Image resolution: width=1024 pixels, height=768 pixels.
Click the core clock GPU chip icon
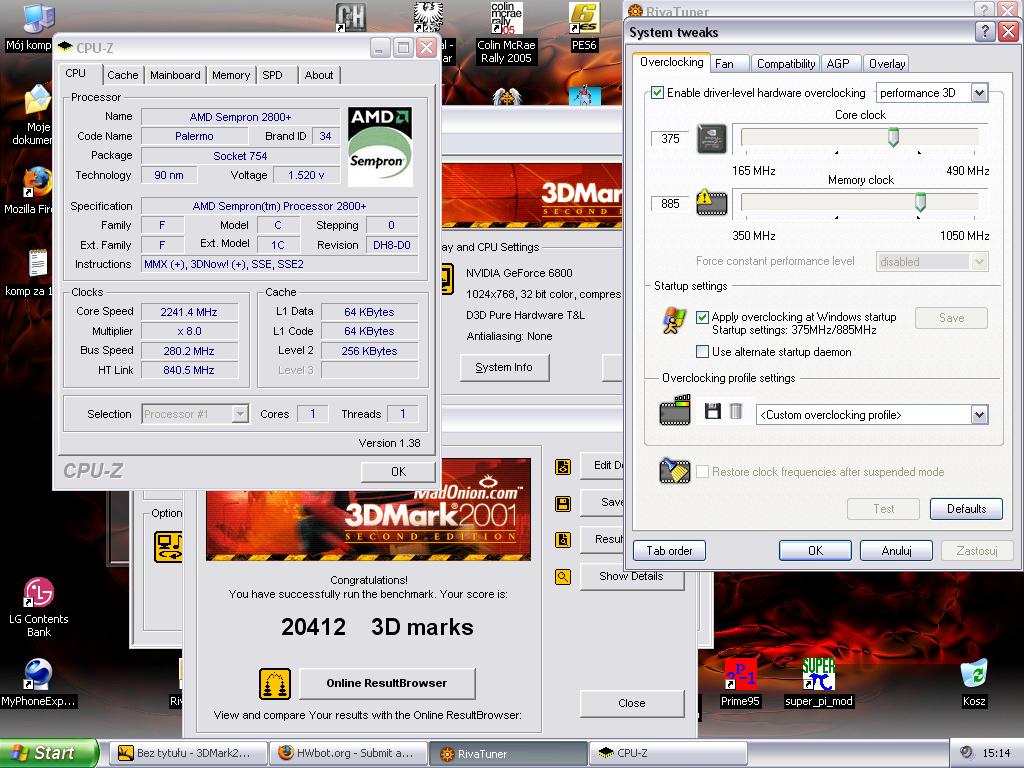(x=712, y=138)
